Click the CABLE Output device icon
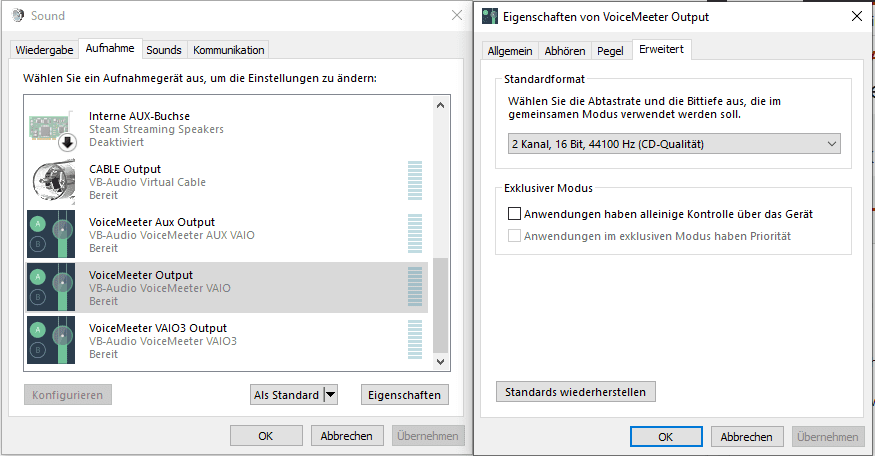The image size is (875, 456). (x=52, y=181)
